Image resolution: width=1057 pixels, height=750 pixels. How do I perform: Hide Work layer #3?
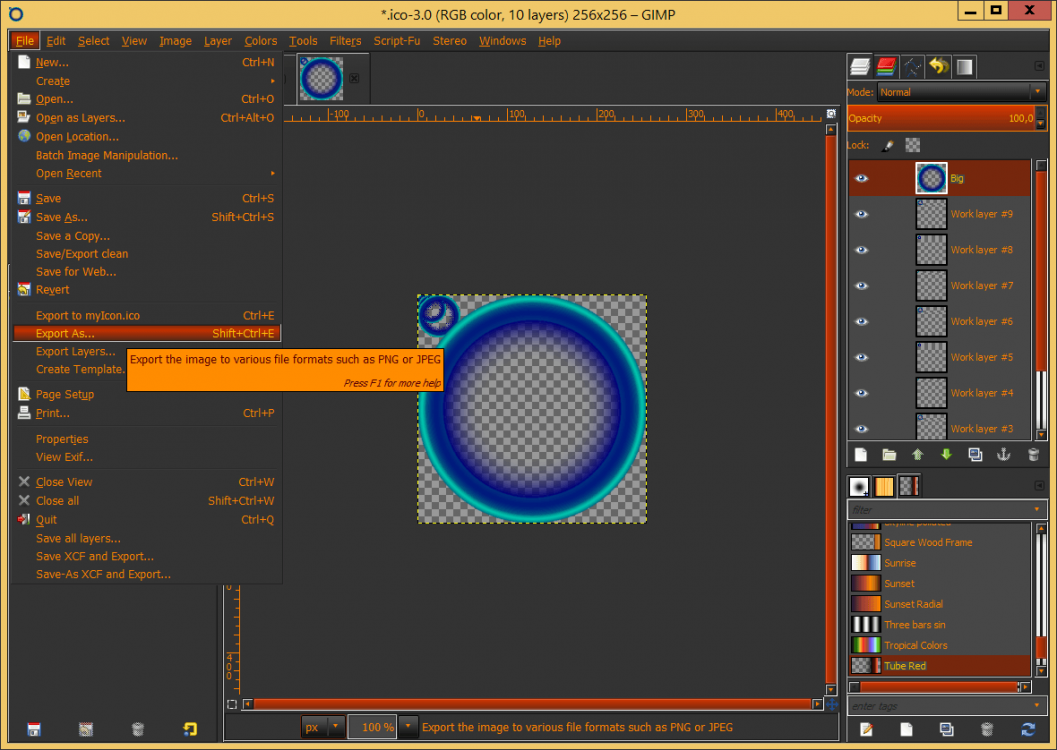(x=862, y=429)
